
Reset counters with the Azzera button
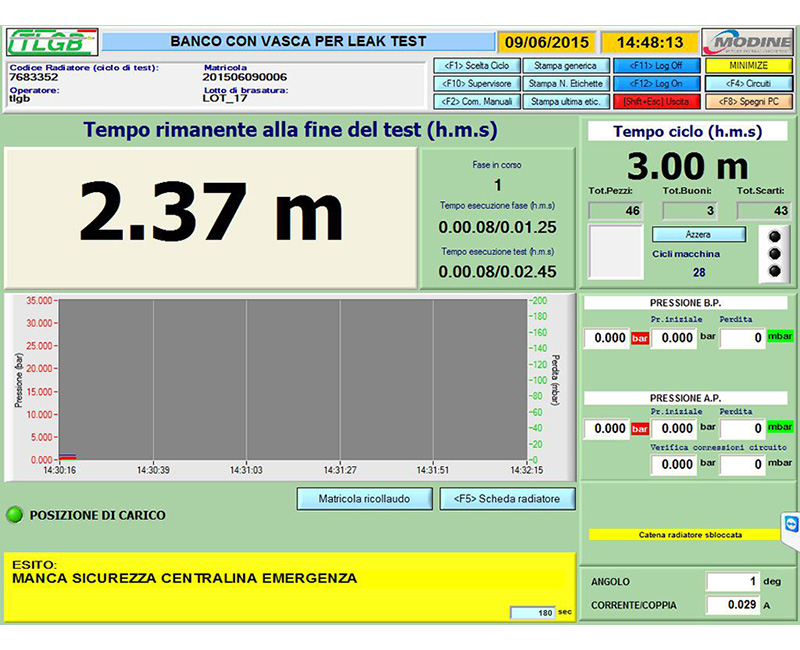coord(699,233)
